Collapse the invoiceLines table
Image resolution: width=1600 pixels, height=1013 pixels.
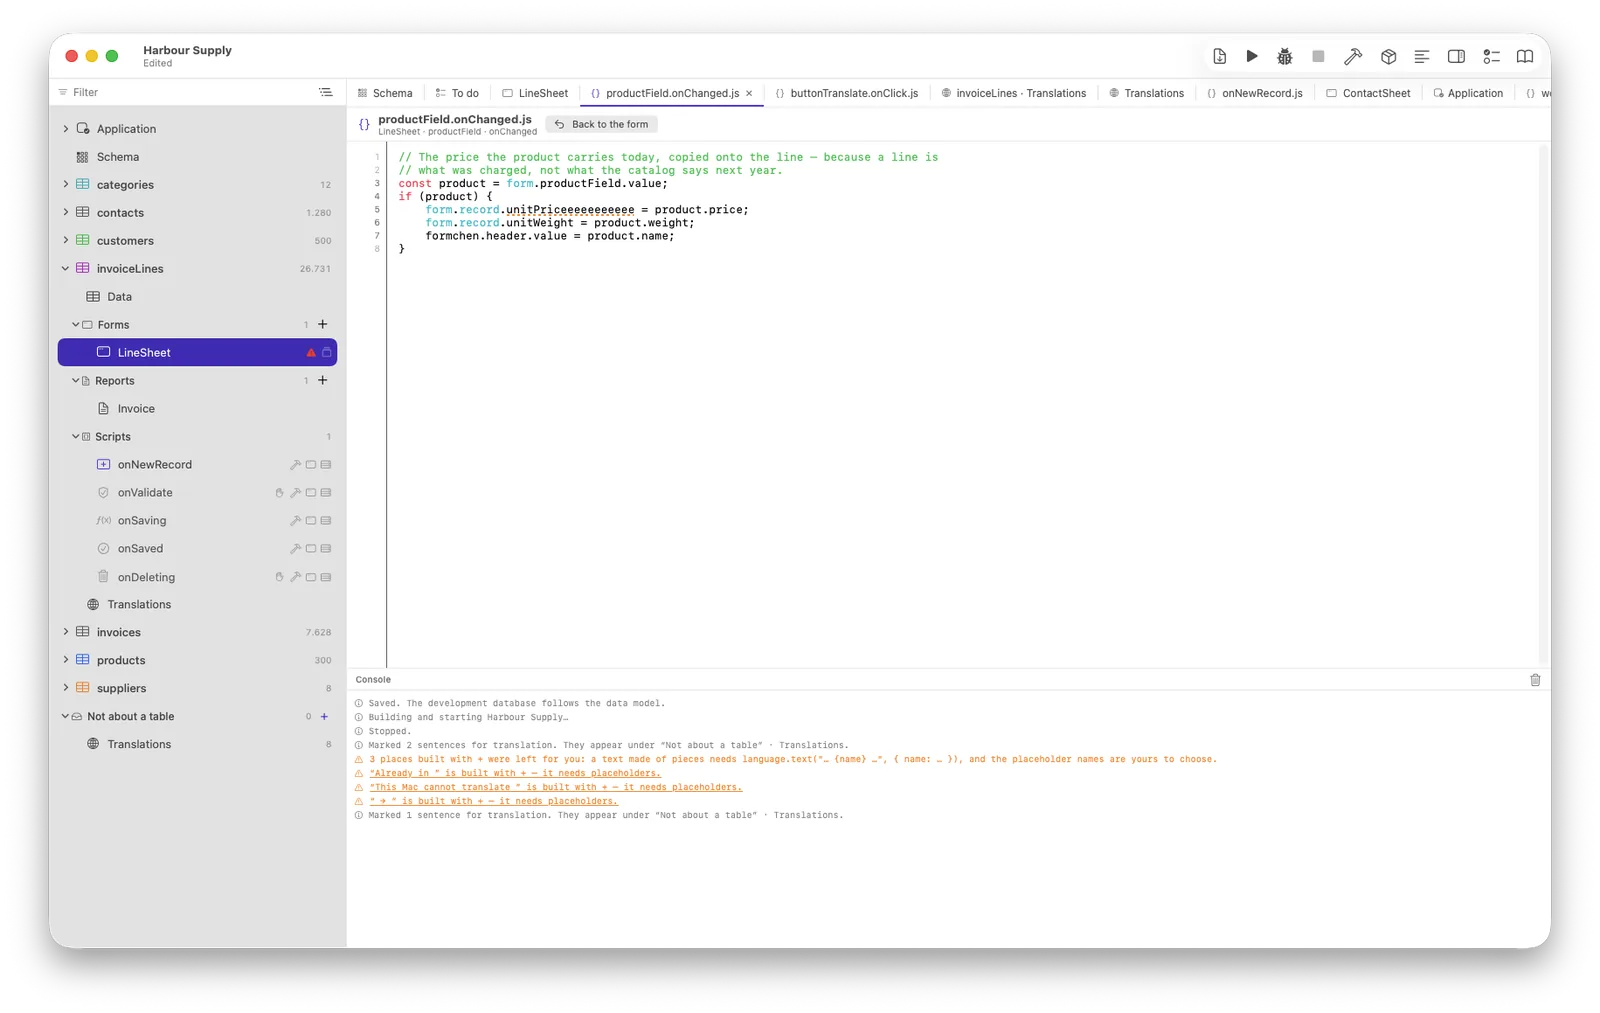66,269
